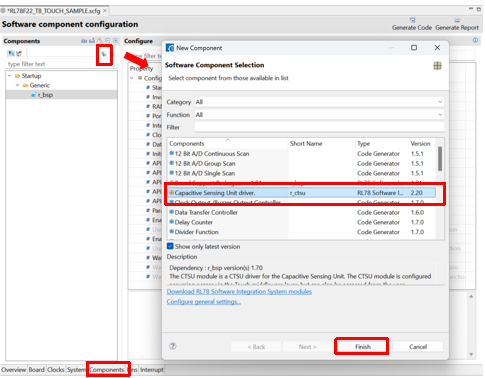Click the up arrow of the background window's scrollbar

[471, 296]
